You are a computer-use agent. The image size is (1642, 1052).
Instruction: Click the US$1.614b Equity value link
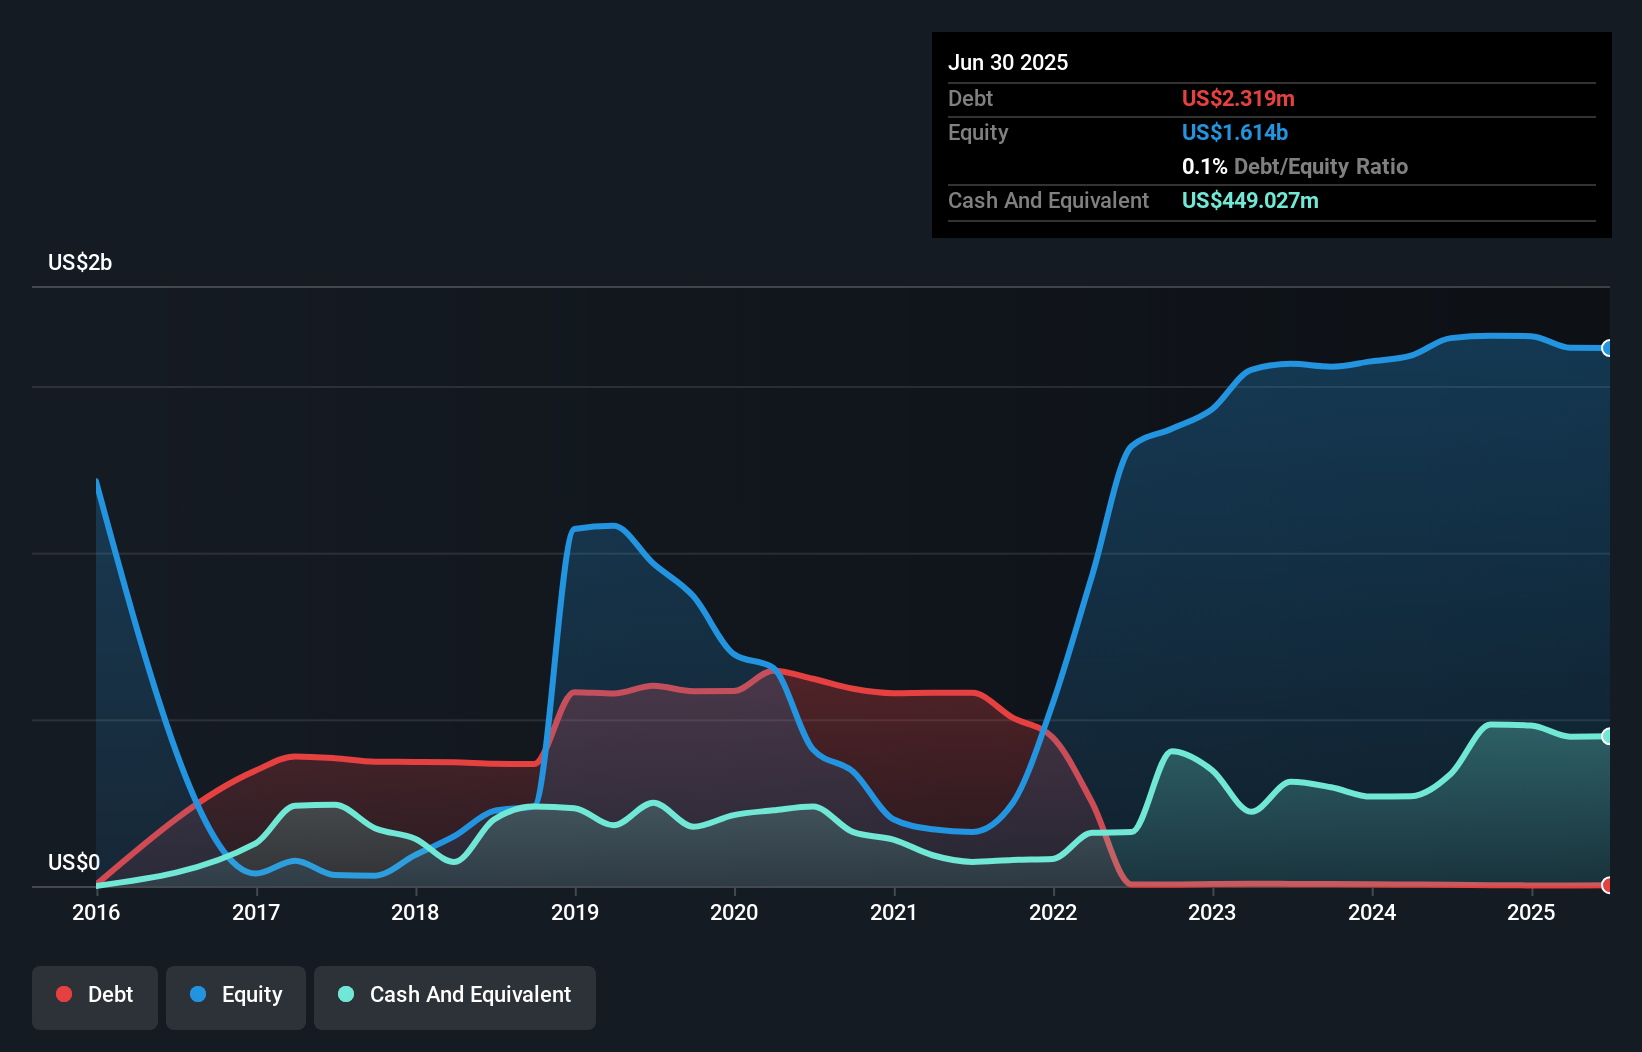pyautogui.click(x=1234, y=132)
